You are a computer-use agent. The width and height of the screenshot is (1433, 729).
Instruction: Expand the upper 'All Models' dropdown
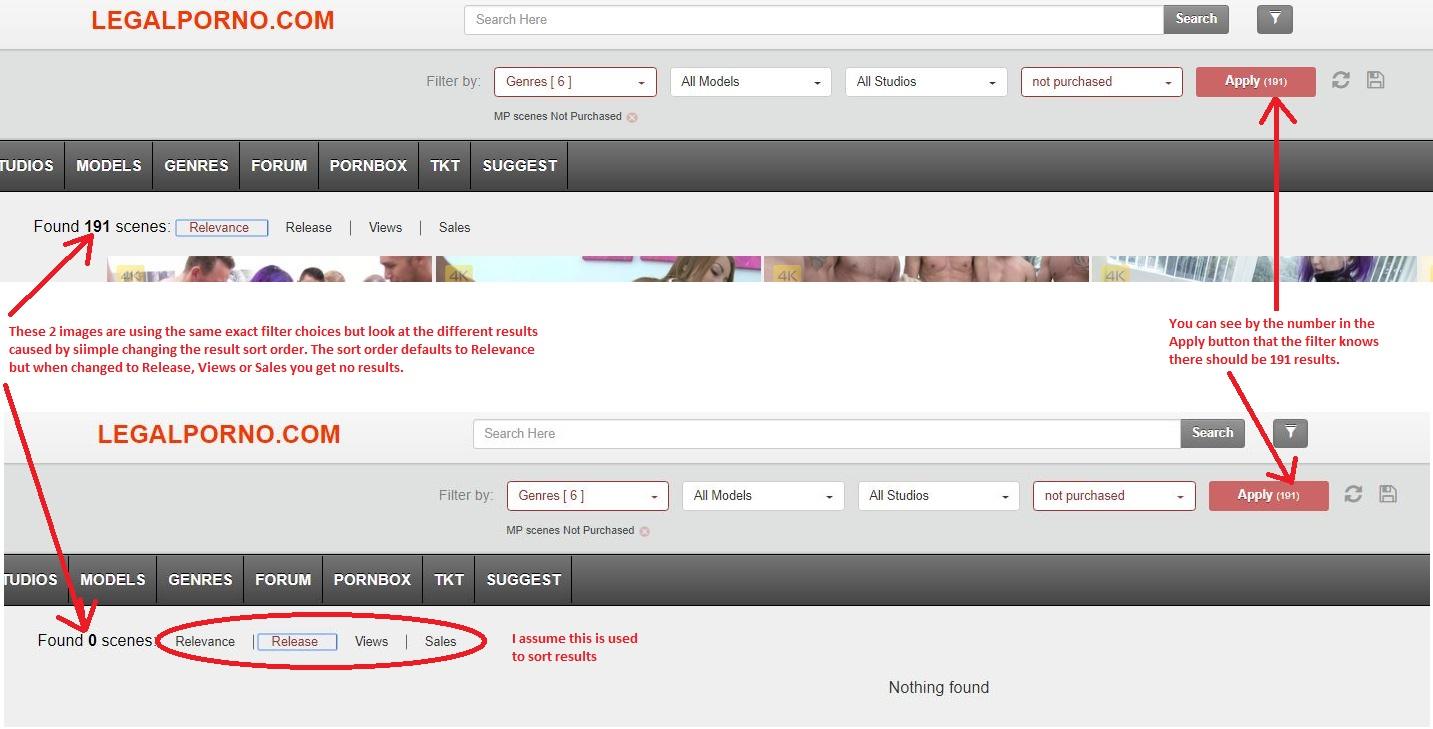750,82
